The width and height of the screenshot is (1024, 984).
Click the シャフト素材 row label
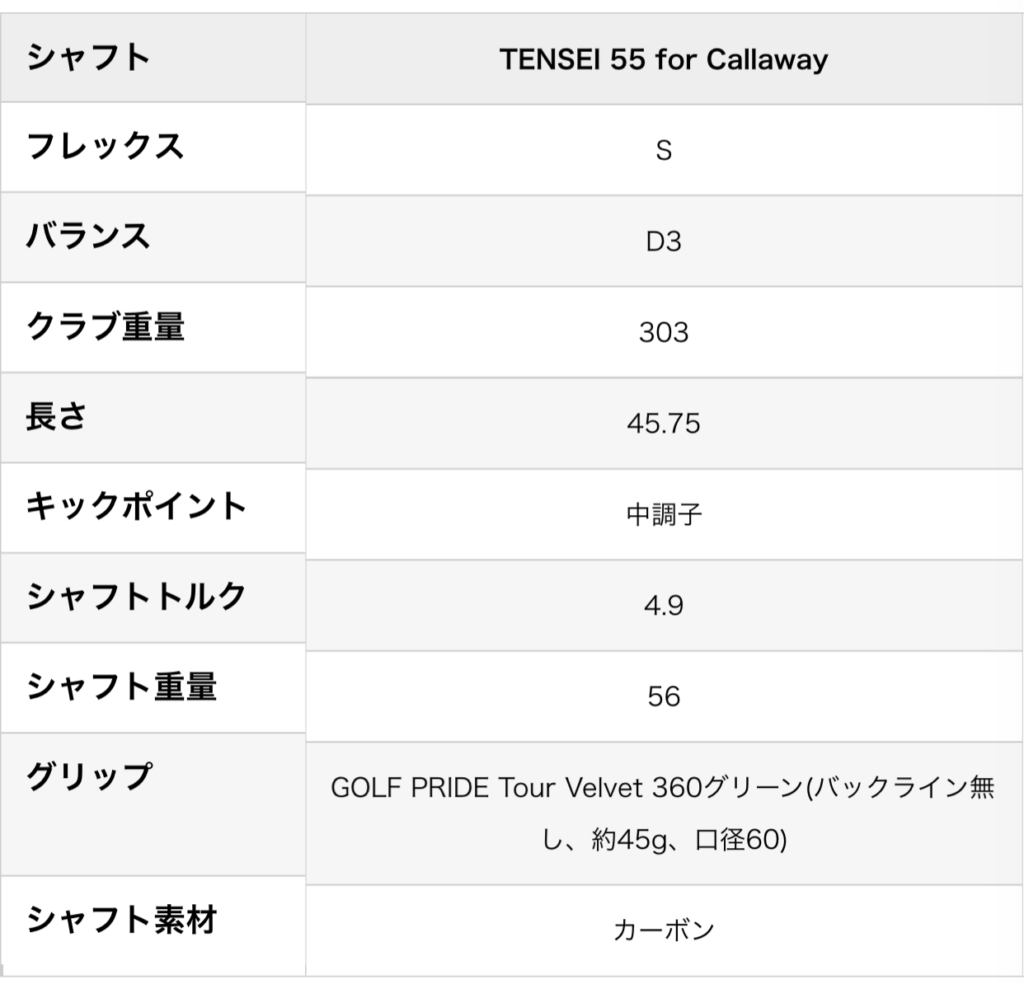(x=121, y=918)
